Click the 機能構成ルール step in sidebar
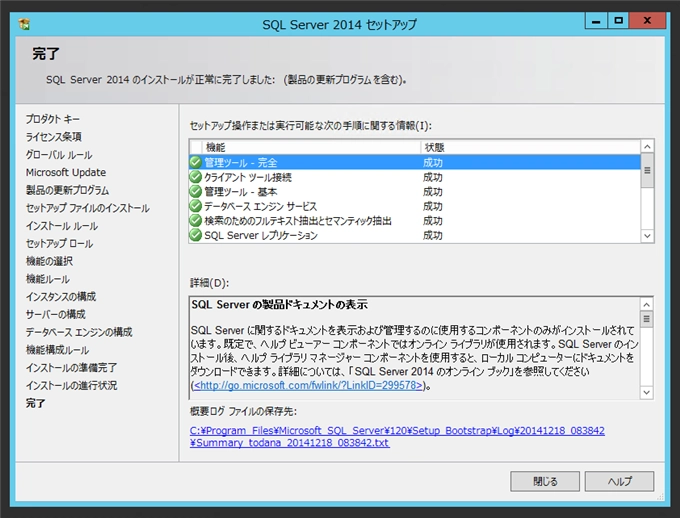The image size is (680, 518). click(57, 350)
